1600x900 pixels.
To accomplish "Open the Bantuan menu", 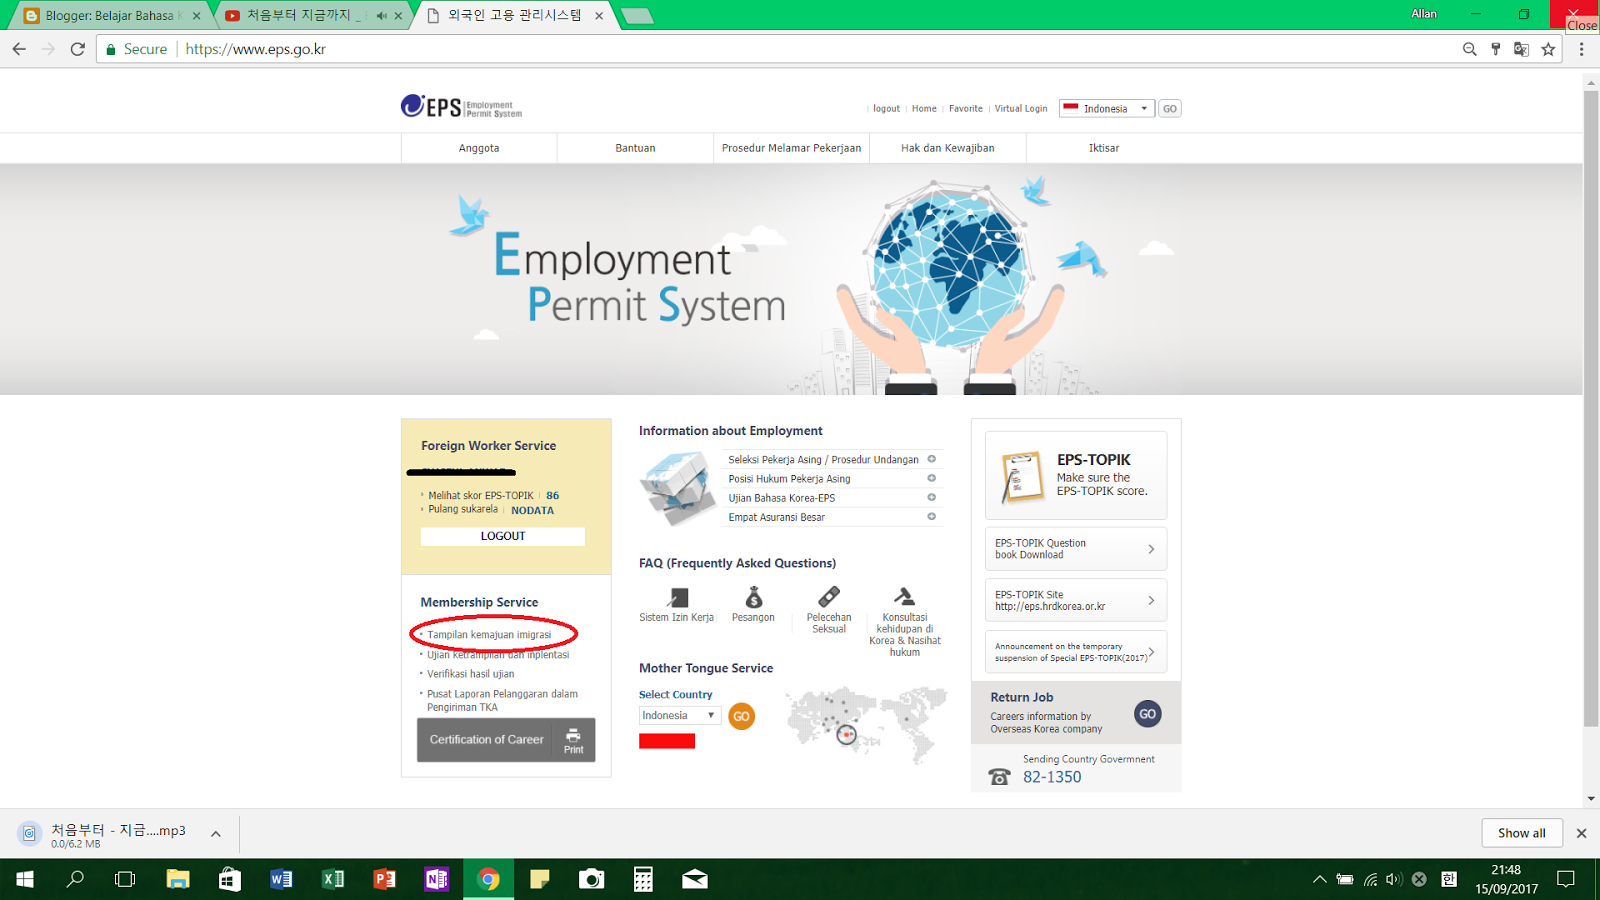I will coord(635,148).
